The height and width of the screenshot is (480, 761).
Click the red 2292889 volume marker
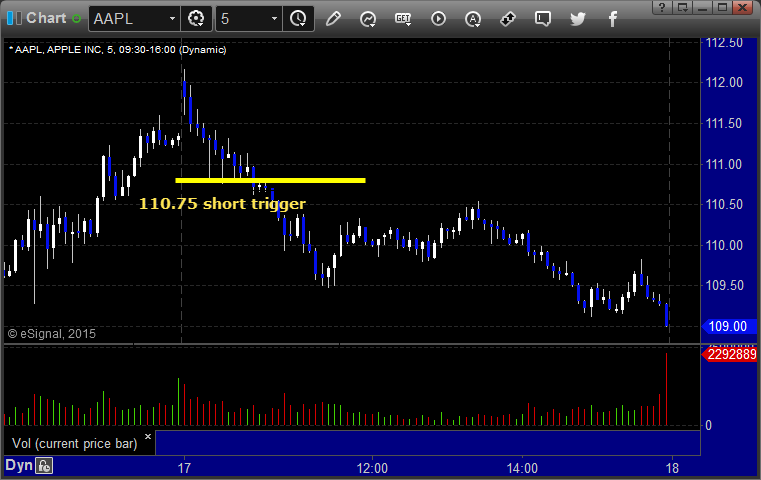tap(729, 354)
